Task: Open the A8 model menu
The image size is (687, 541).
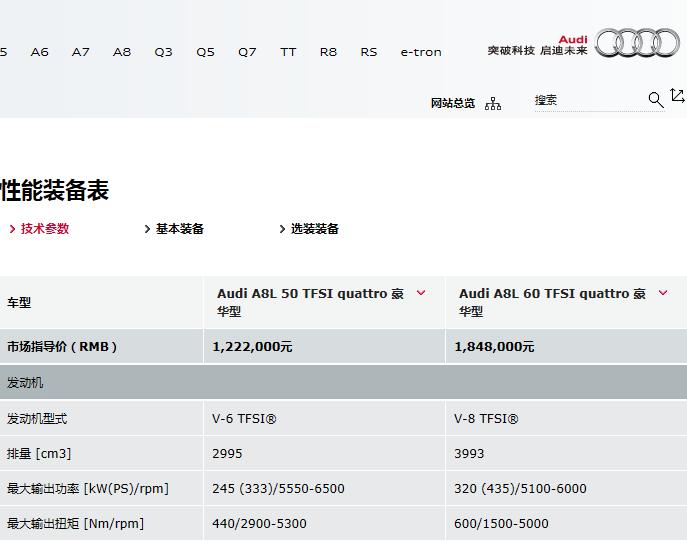Action: [122, 52]
